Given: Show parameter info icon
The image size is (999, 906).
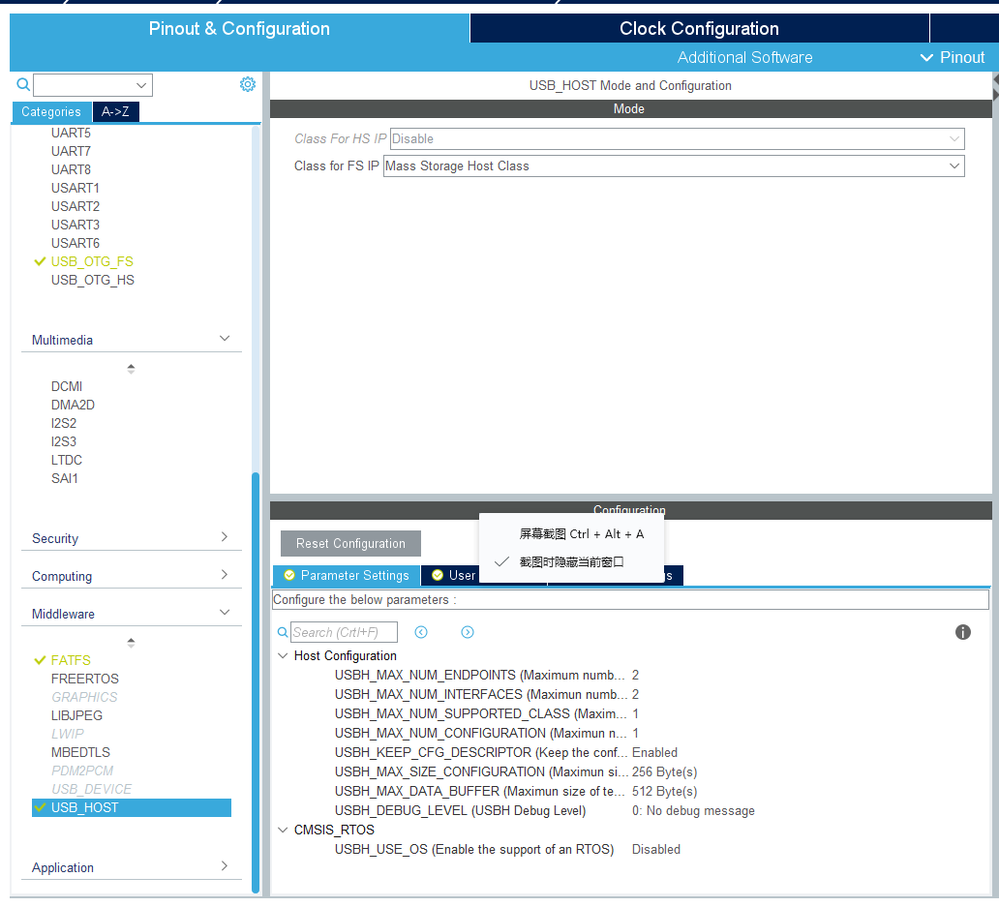Looking at the screenshot, I should pyautogui.click(x=963, y=632).
